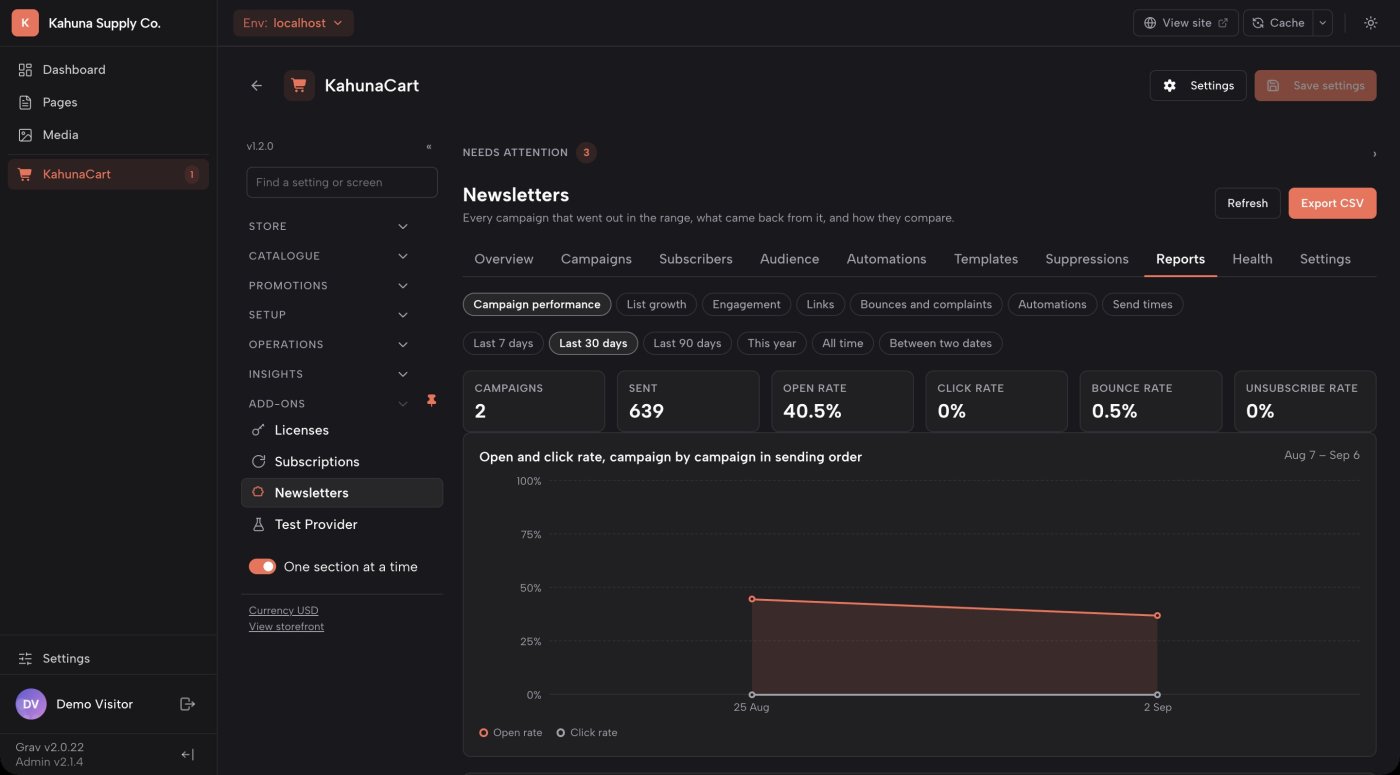Click the Export CSV button
The height and width of the screenshot is (775, 1400).
pos(1332,203)
